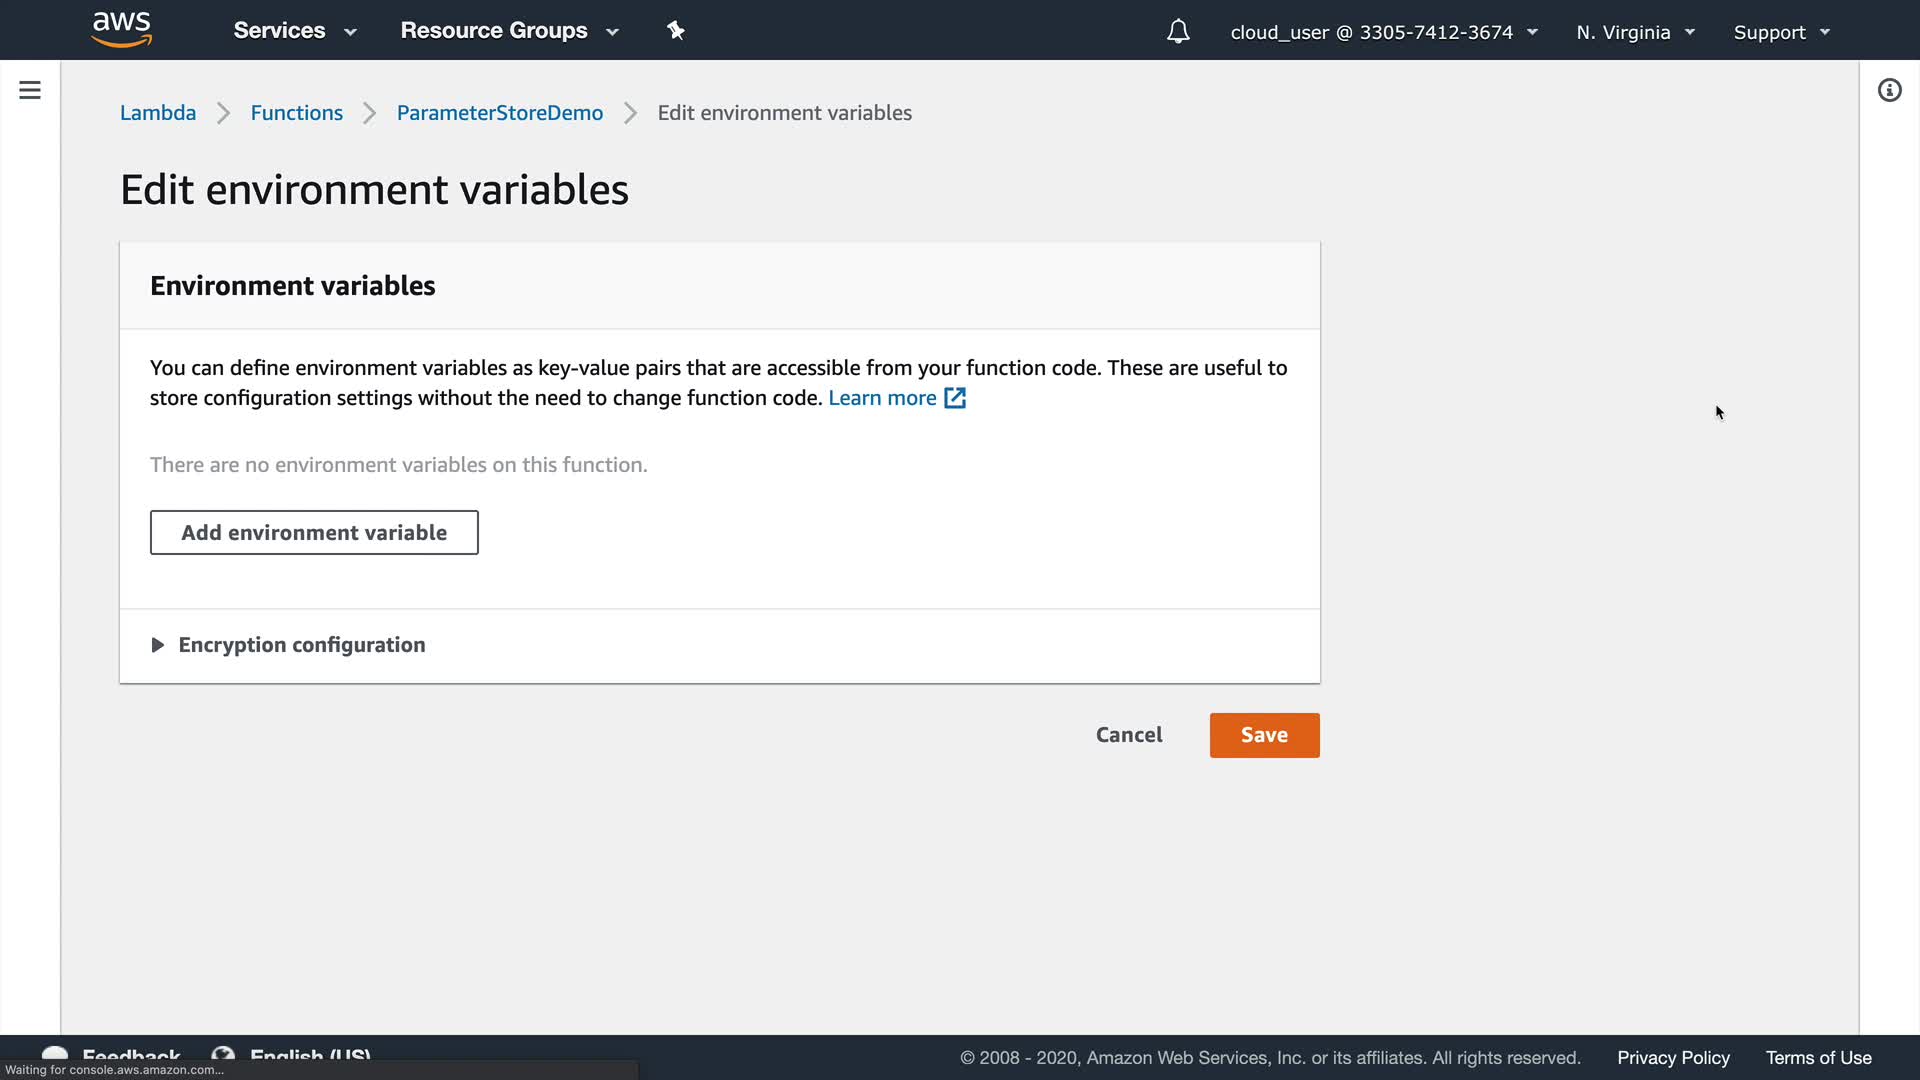Click the external link icon beside Learn more
This screenshot has width=1920, height=1080.
(x=955, y=398)
